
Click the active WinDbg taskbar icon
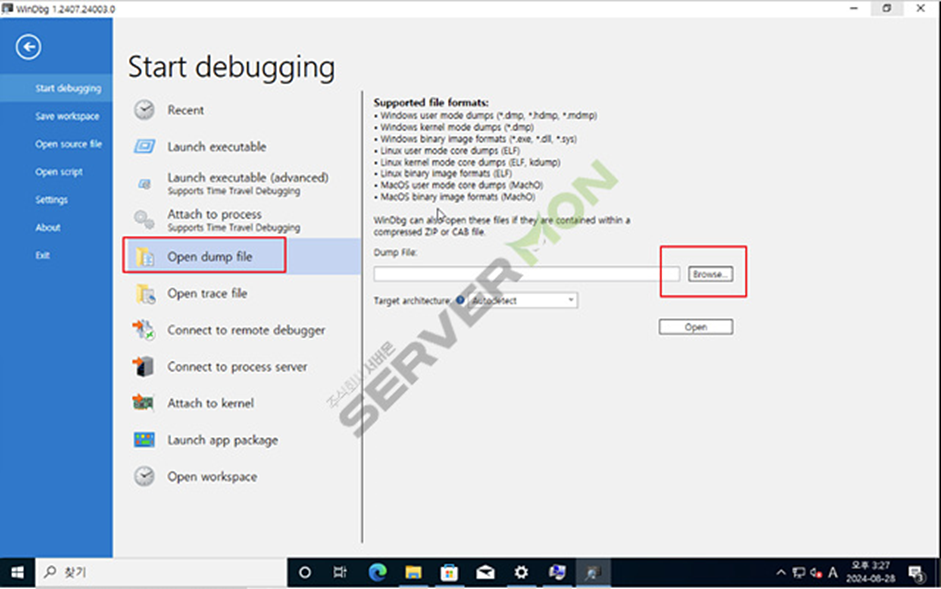[x=593, y=573]
